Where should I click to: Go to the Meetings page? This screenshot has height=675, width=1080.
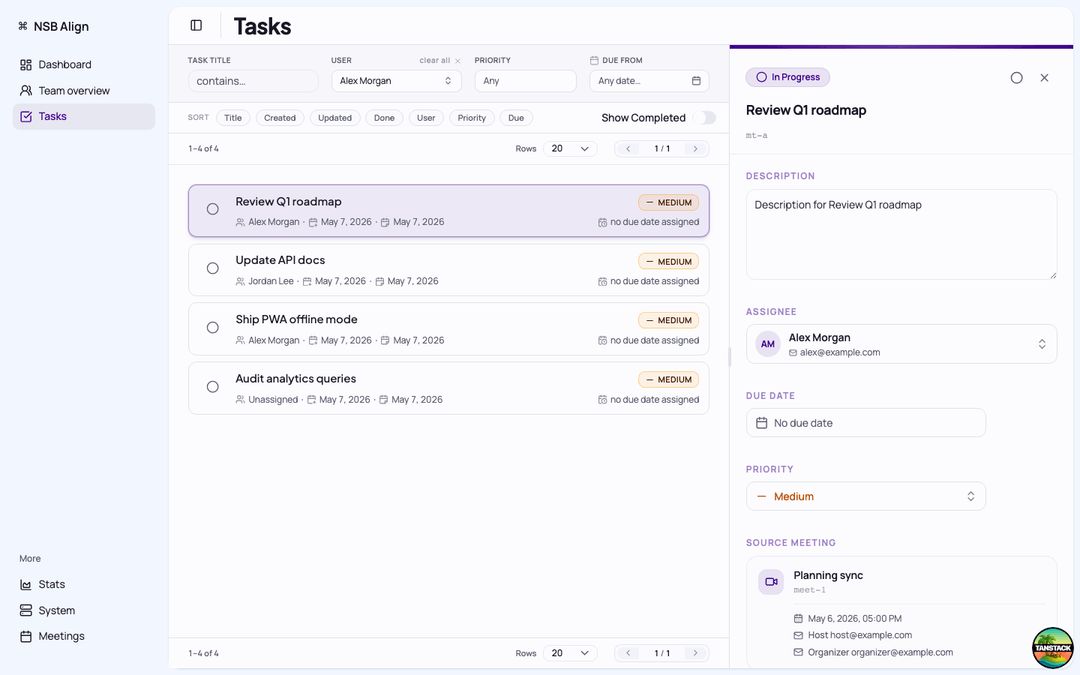(x=61, y=636)
